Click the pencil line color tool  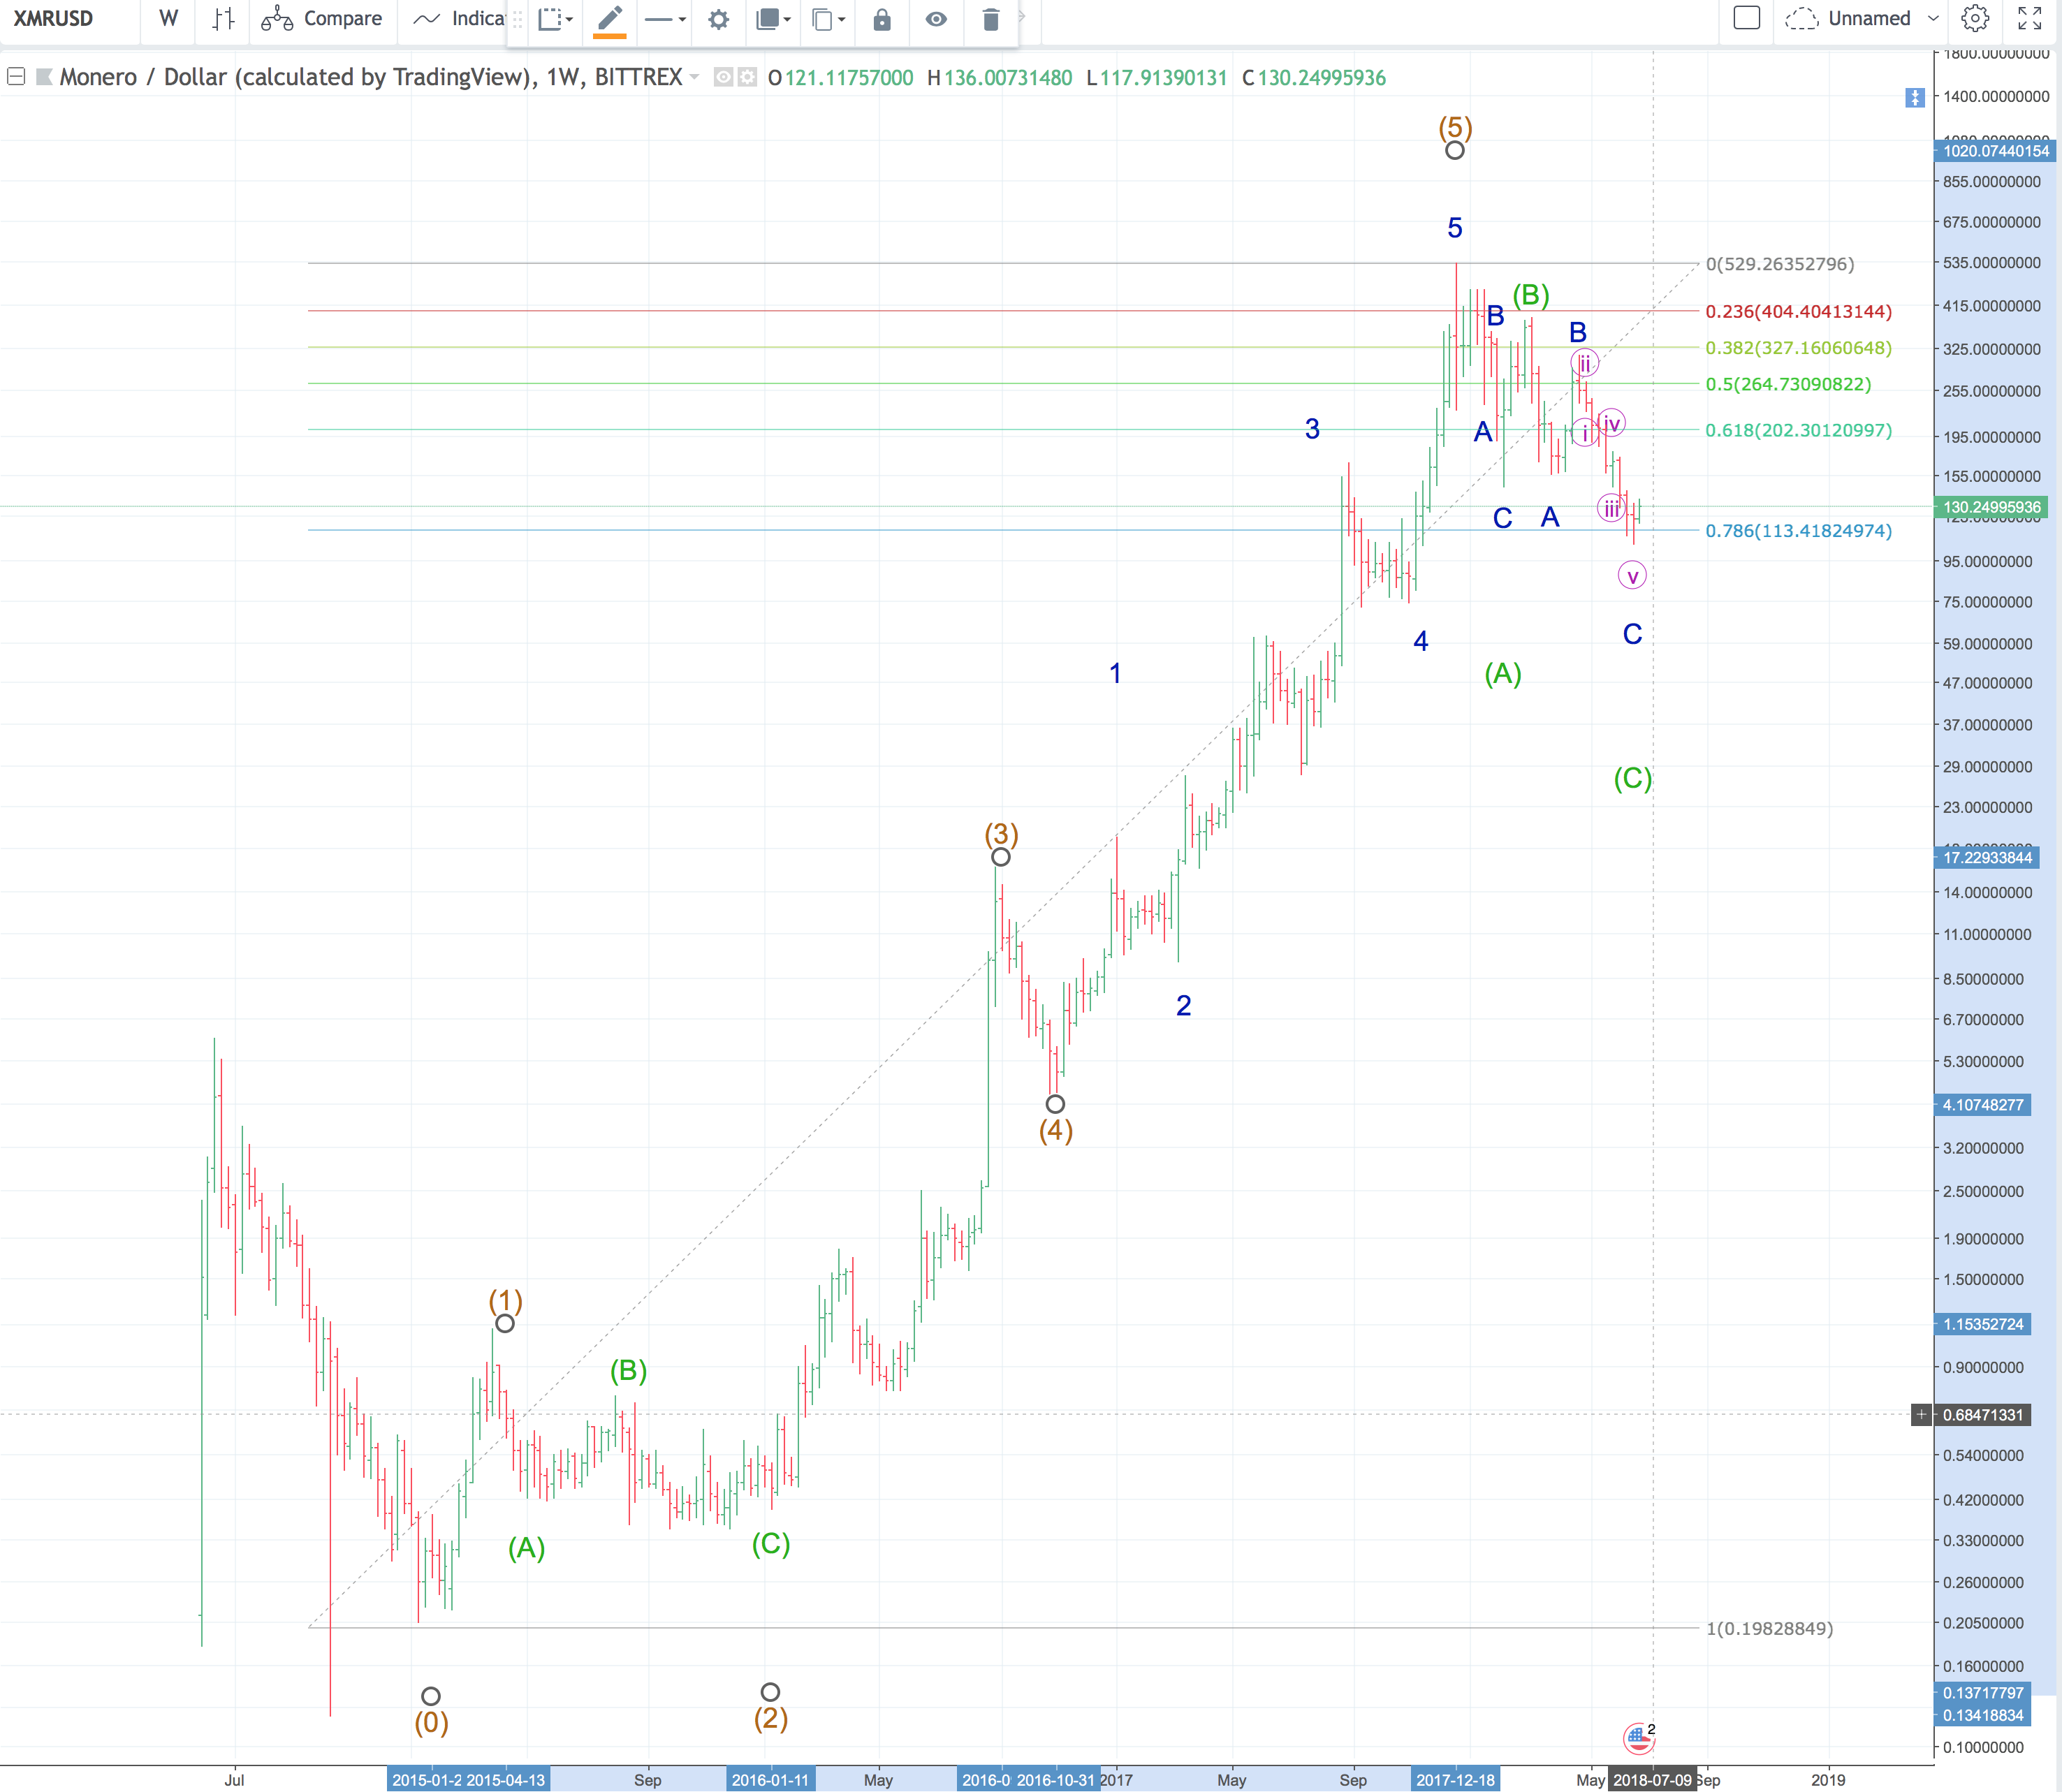609,19
